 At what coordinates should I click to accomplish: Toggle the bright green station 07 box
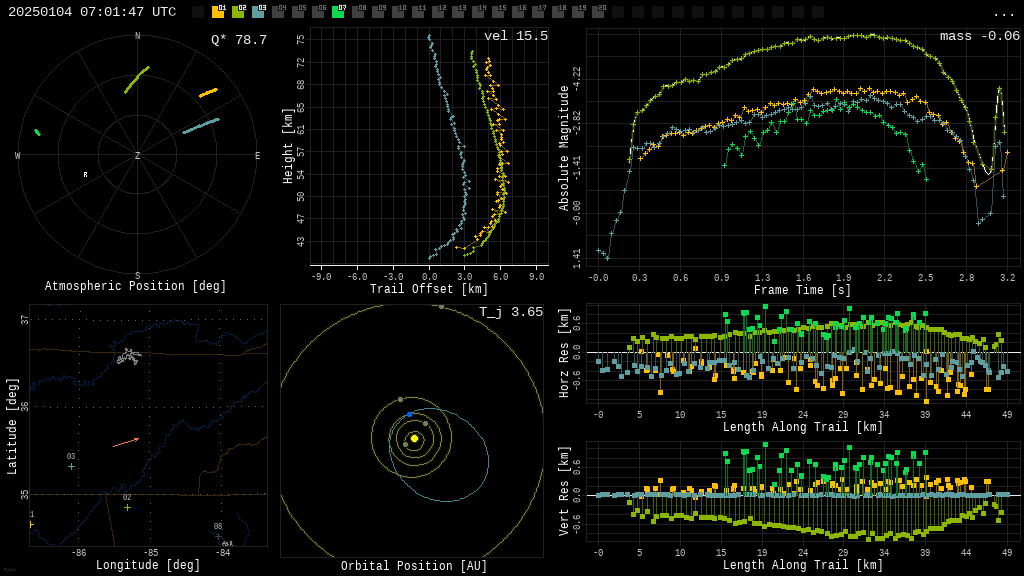[x=338, y=12]
